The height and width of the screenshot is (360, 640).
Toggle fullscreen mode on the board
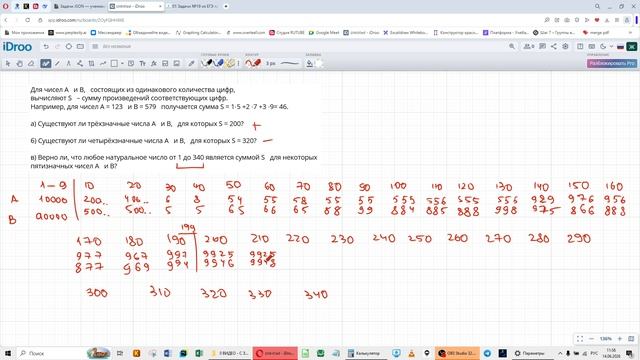(580, 339)
